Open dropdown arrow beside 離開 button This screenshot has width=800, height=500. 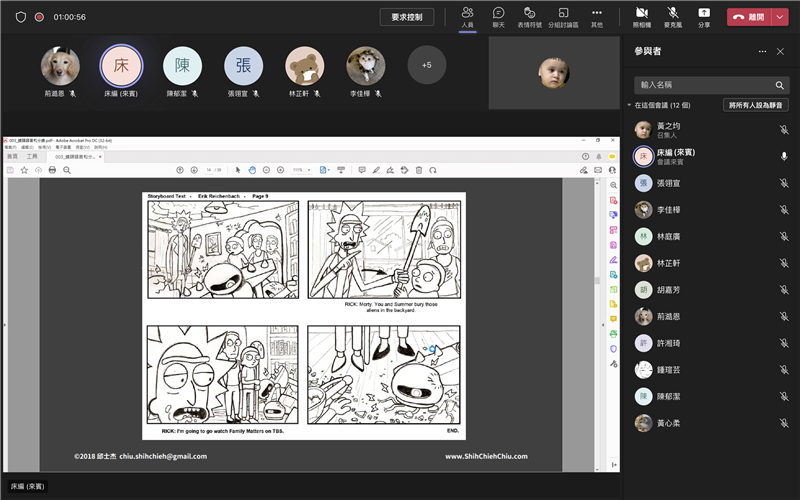[x=780, y=17]
